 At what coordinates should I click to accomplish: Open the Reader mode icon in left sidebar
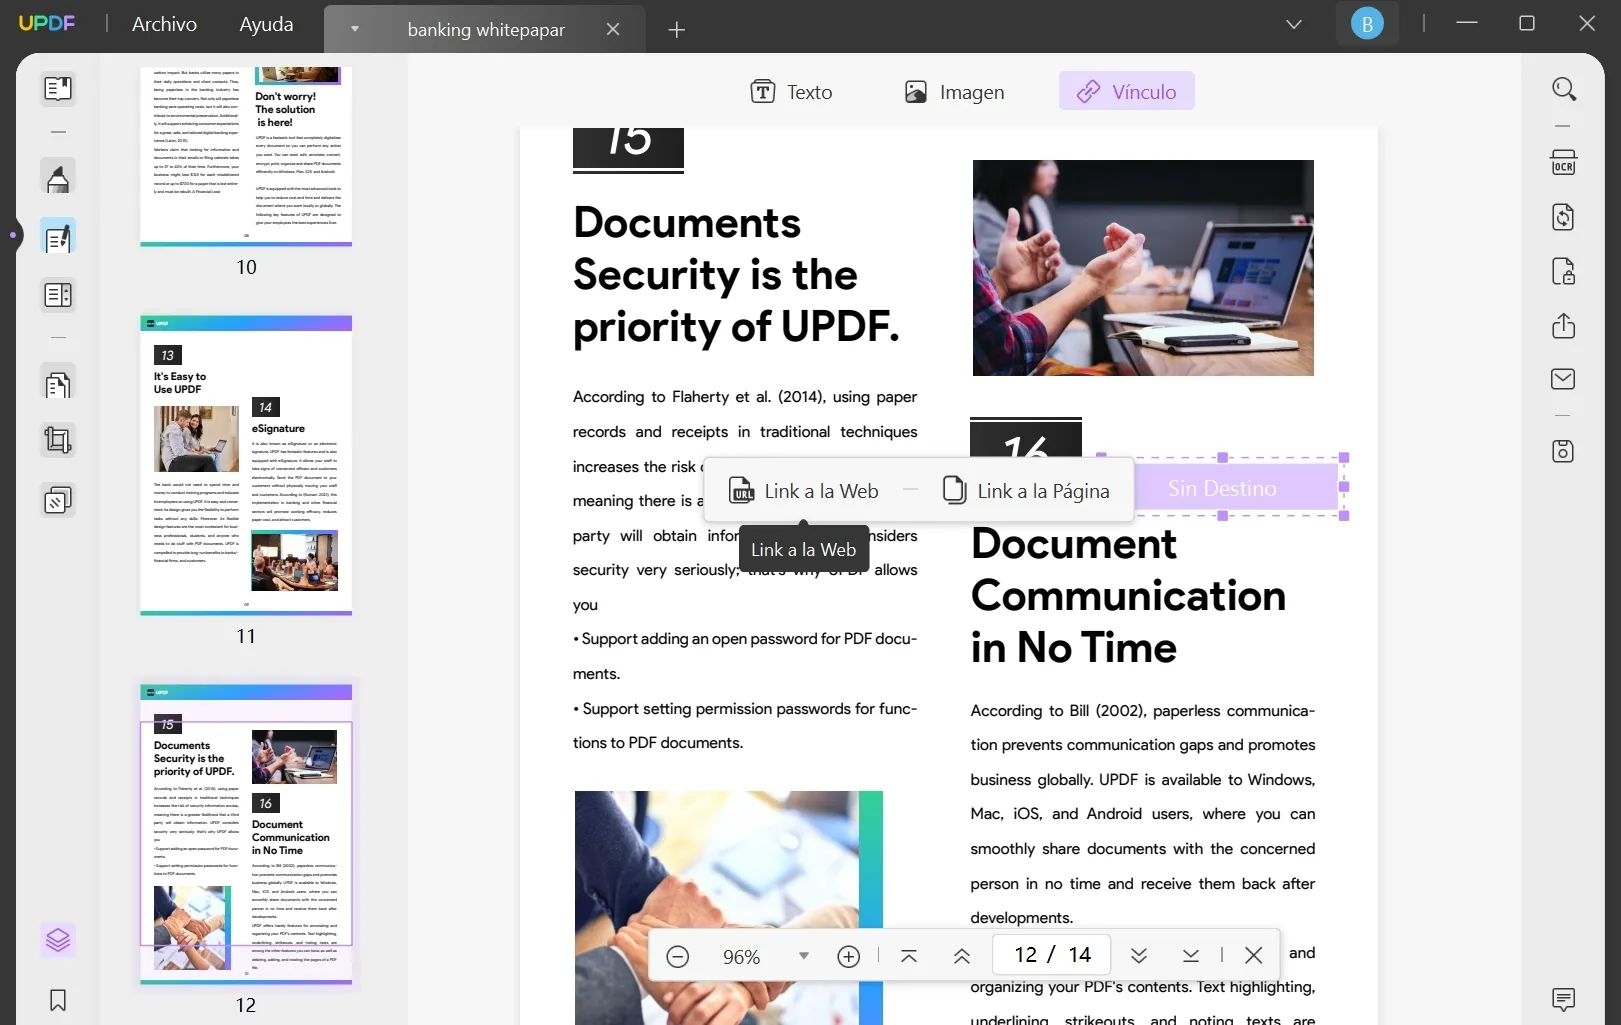58,89
